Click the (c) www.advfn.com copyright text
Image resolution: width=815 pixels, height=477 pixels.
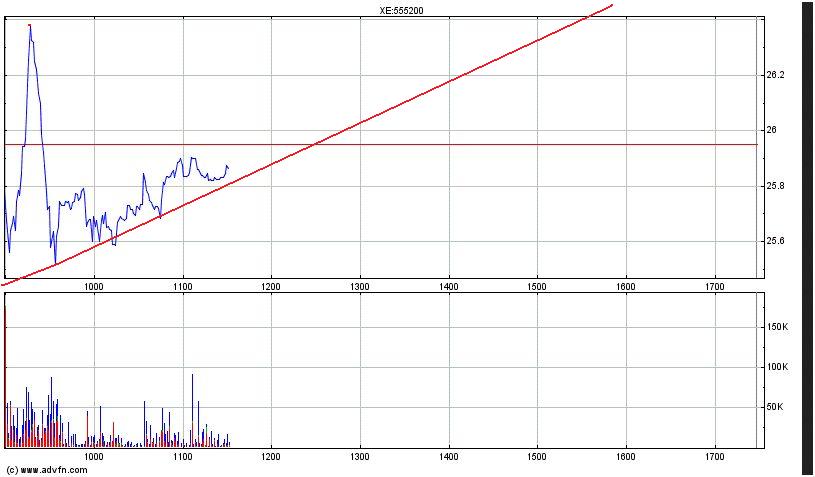(46, 470)
